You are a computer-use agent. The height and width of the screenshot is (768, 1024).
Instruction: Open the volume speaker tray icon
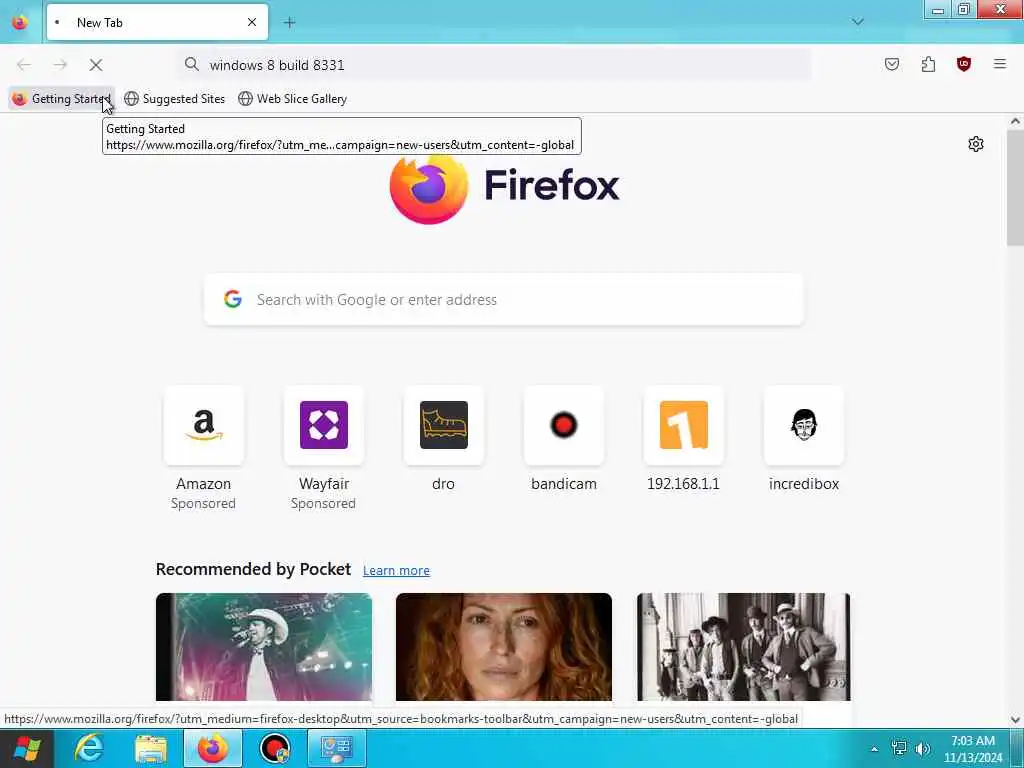923,748
